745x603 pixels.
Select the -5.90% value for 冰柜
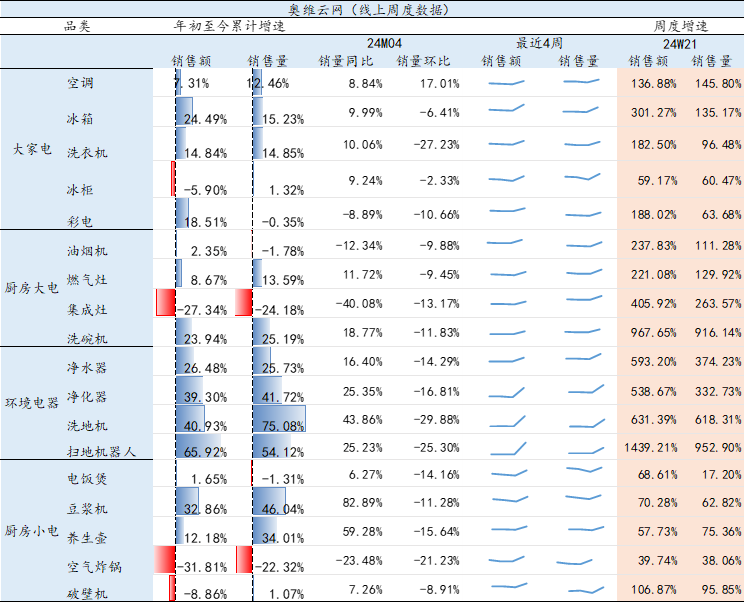205,191
